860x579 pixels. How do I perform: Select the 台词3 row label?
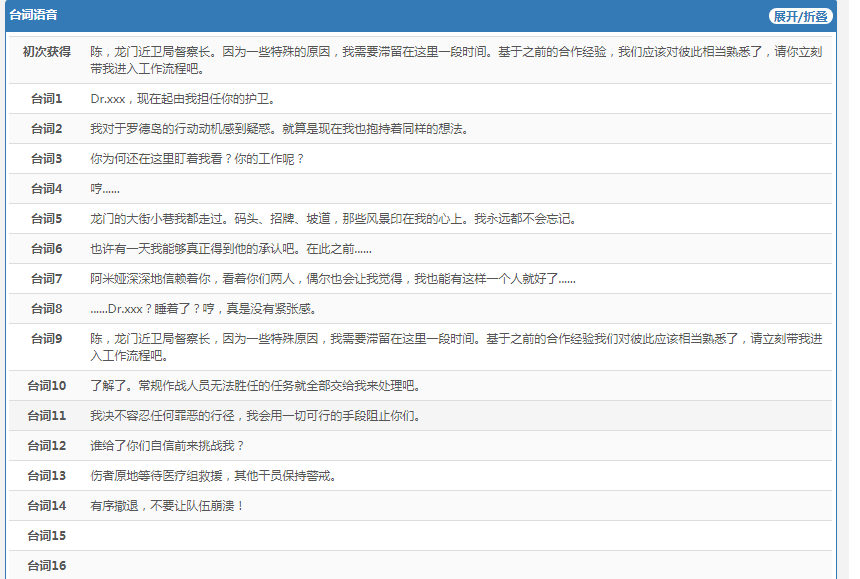[46, 159]
